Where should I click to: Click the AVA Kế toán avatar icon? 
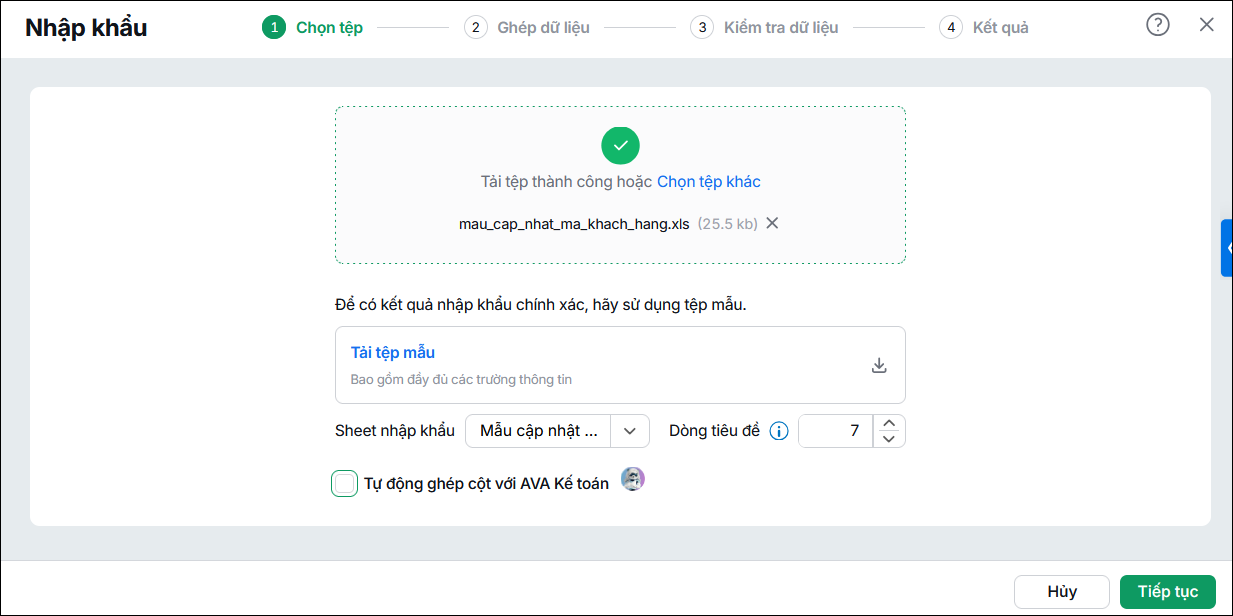632,479
